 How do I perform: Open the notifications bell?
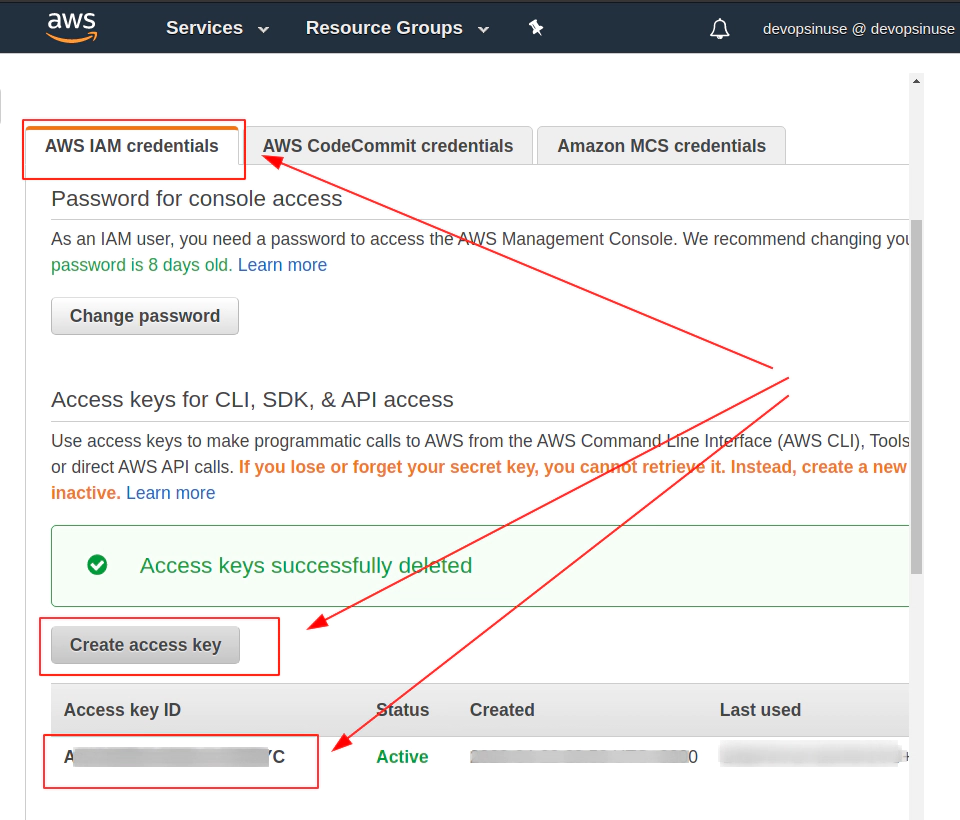[x=719, y=29]
